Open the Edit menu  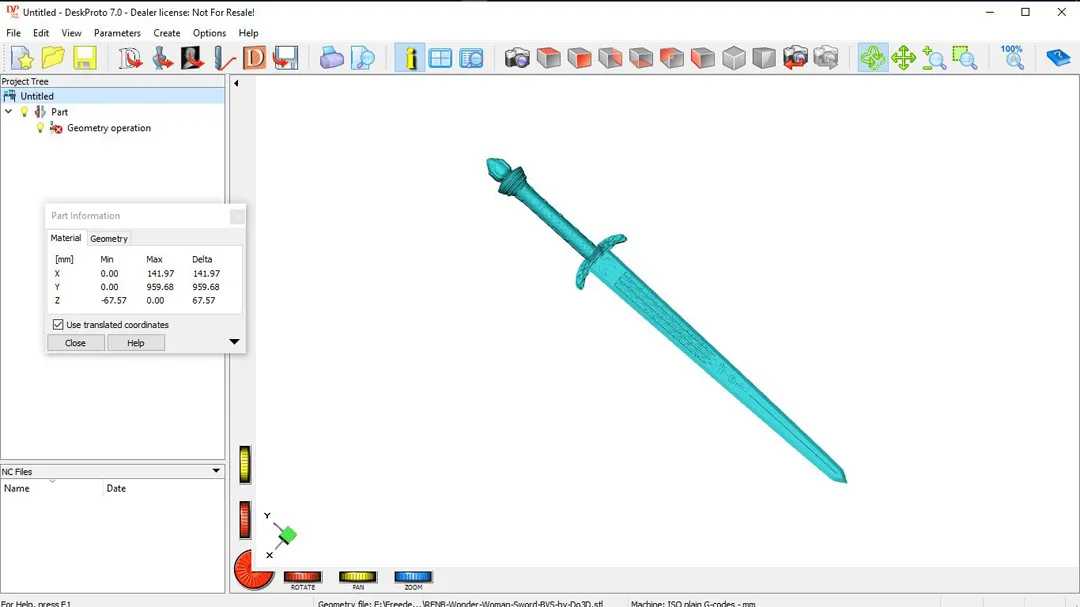click(x=41, y=33)
